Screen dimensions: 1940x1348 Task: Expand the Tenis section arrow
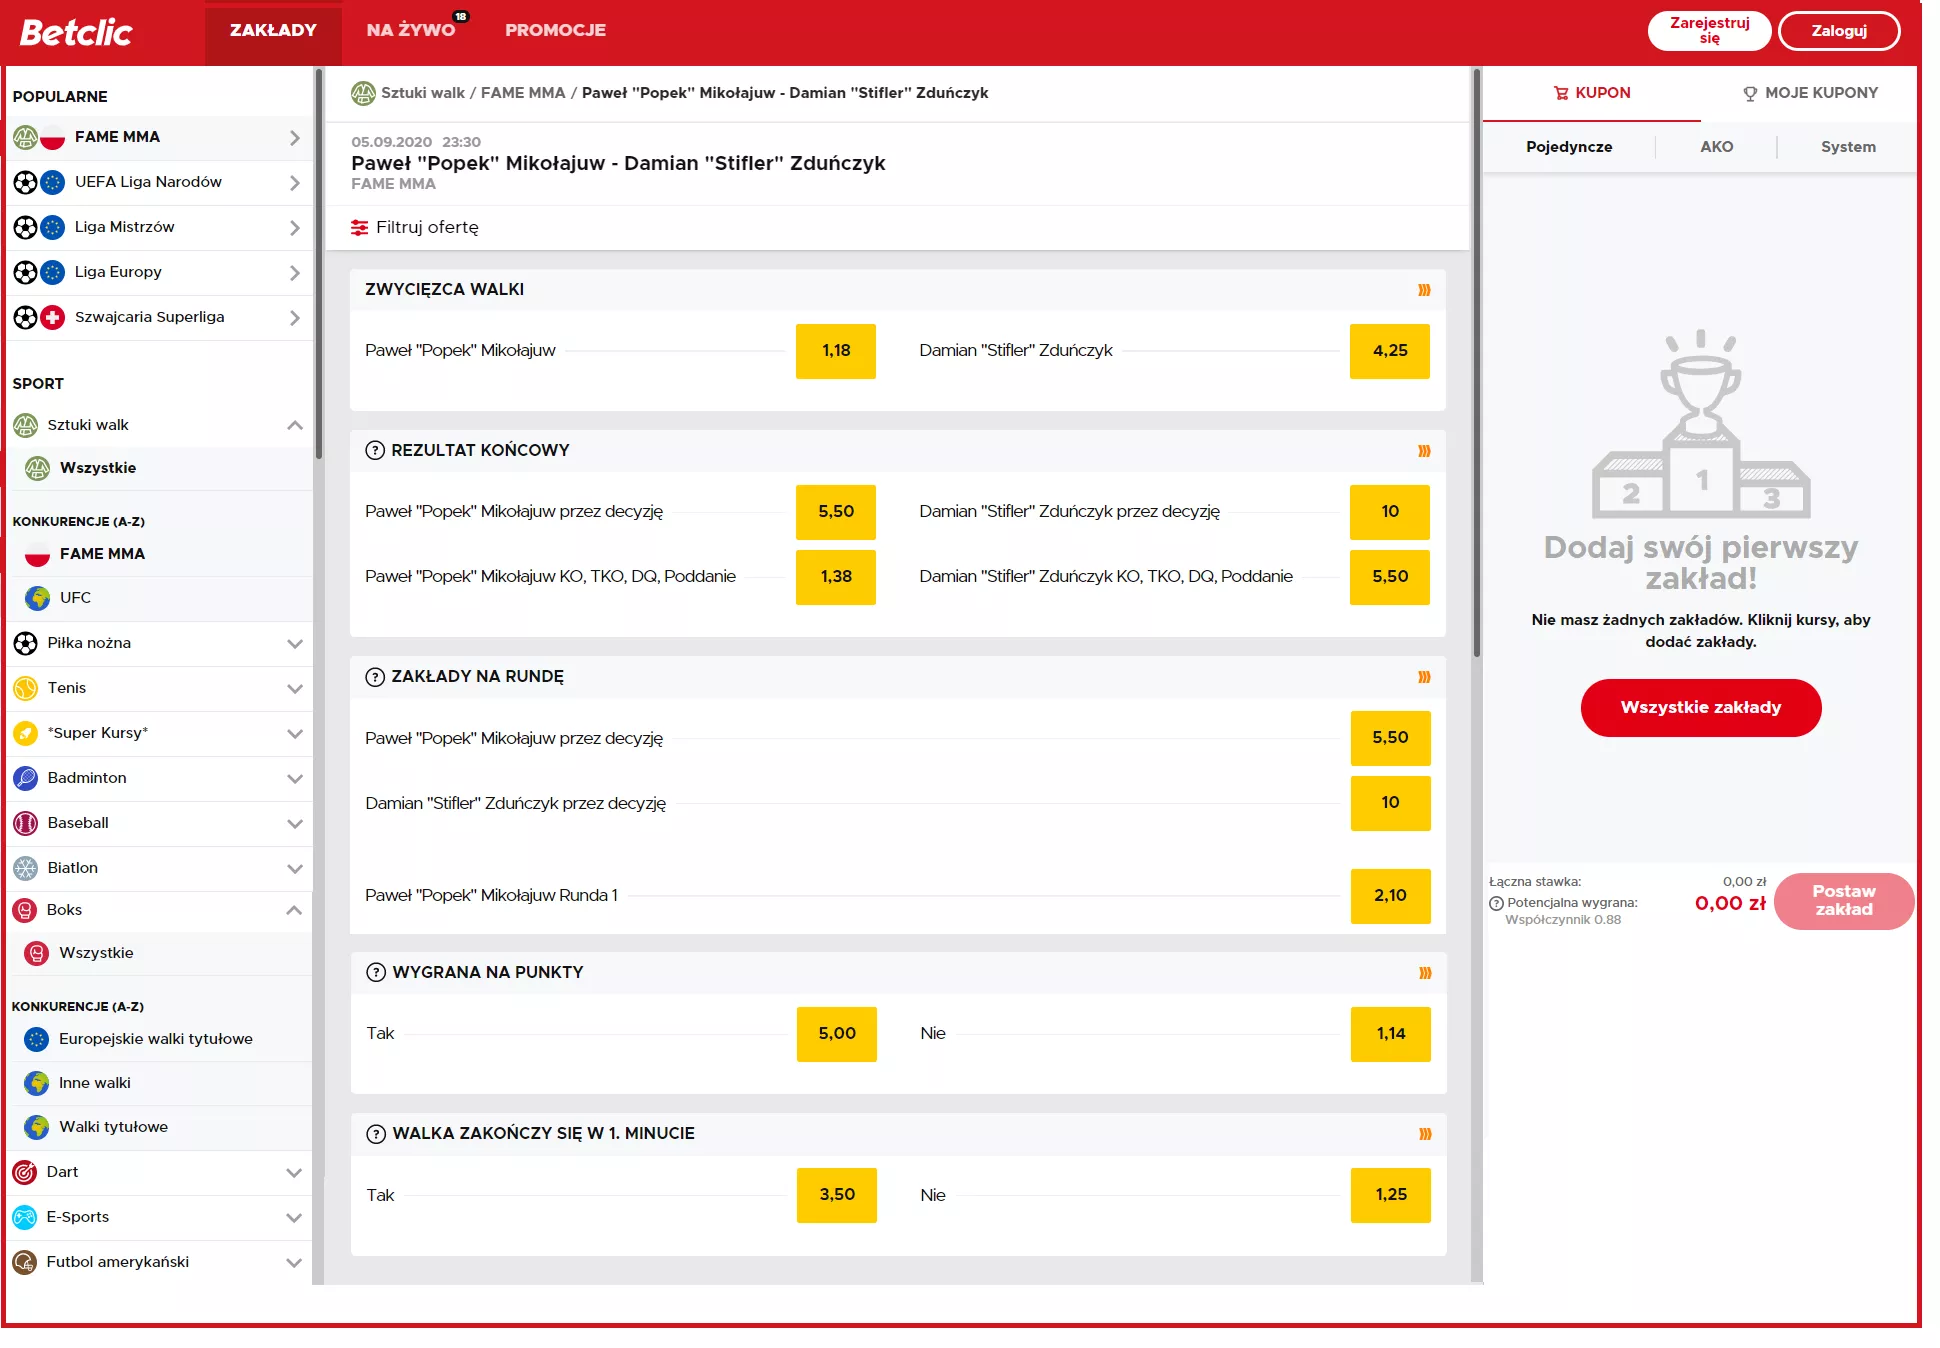(294, 689)
